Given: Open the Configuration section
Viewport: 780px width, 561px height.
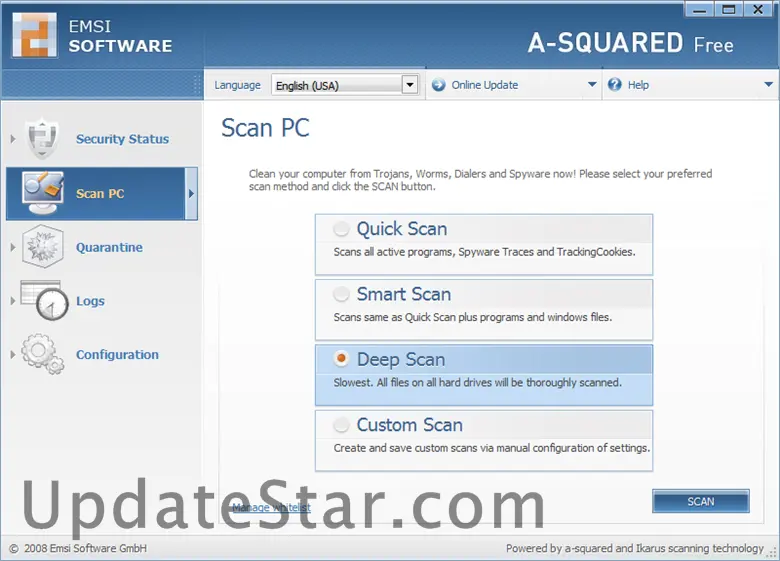Looking at the screenshot, I should tap(117, 355).
